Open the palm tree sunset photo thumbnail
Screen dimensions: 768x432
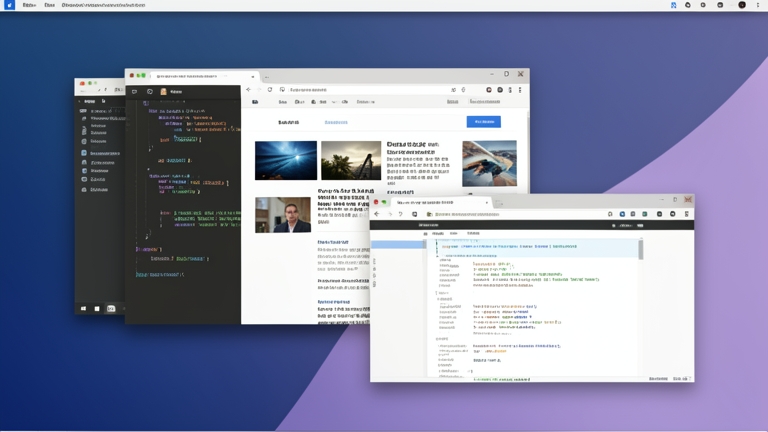tap(351, 161)
